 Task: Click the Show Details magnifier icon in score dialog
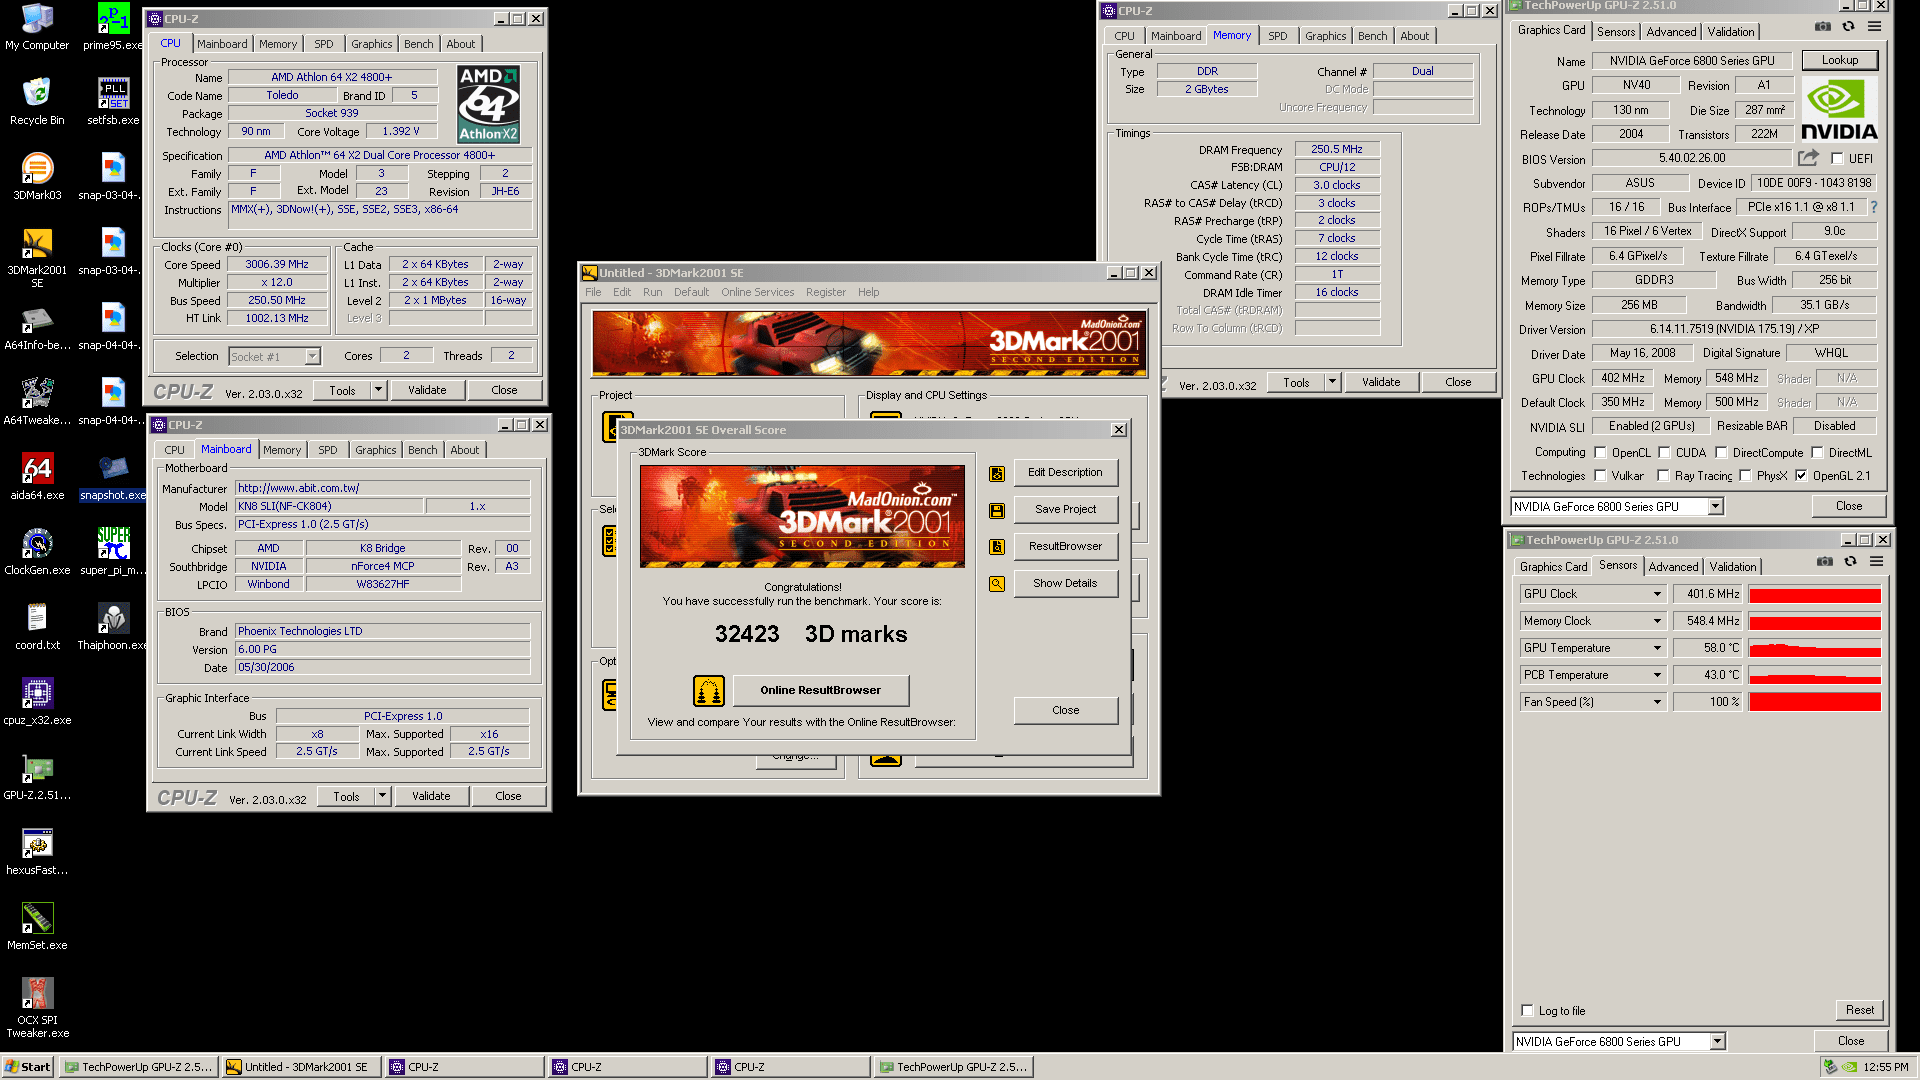pos(997,584)
